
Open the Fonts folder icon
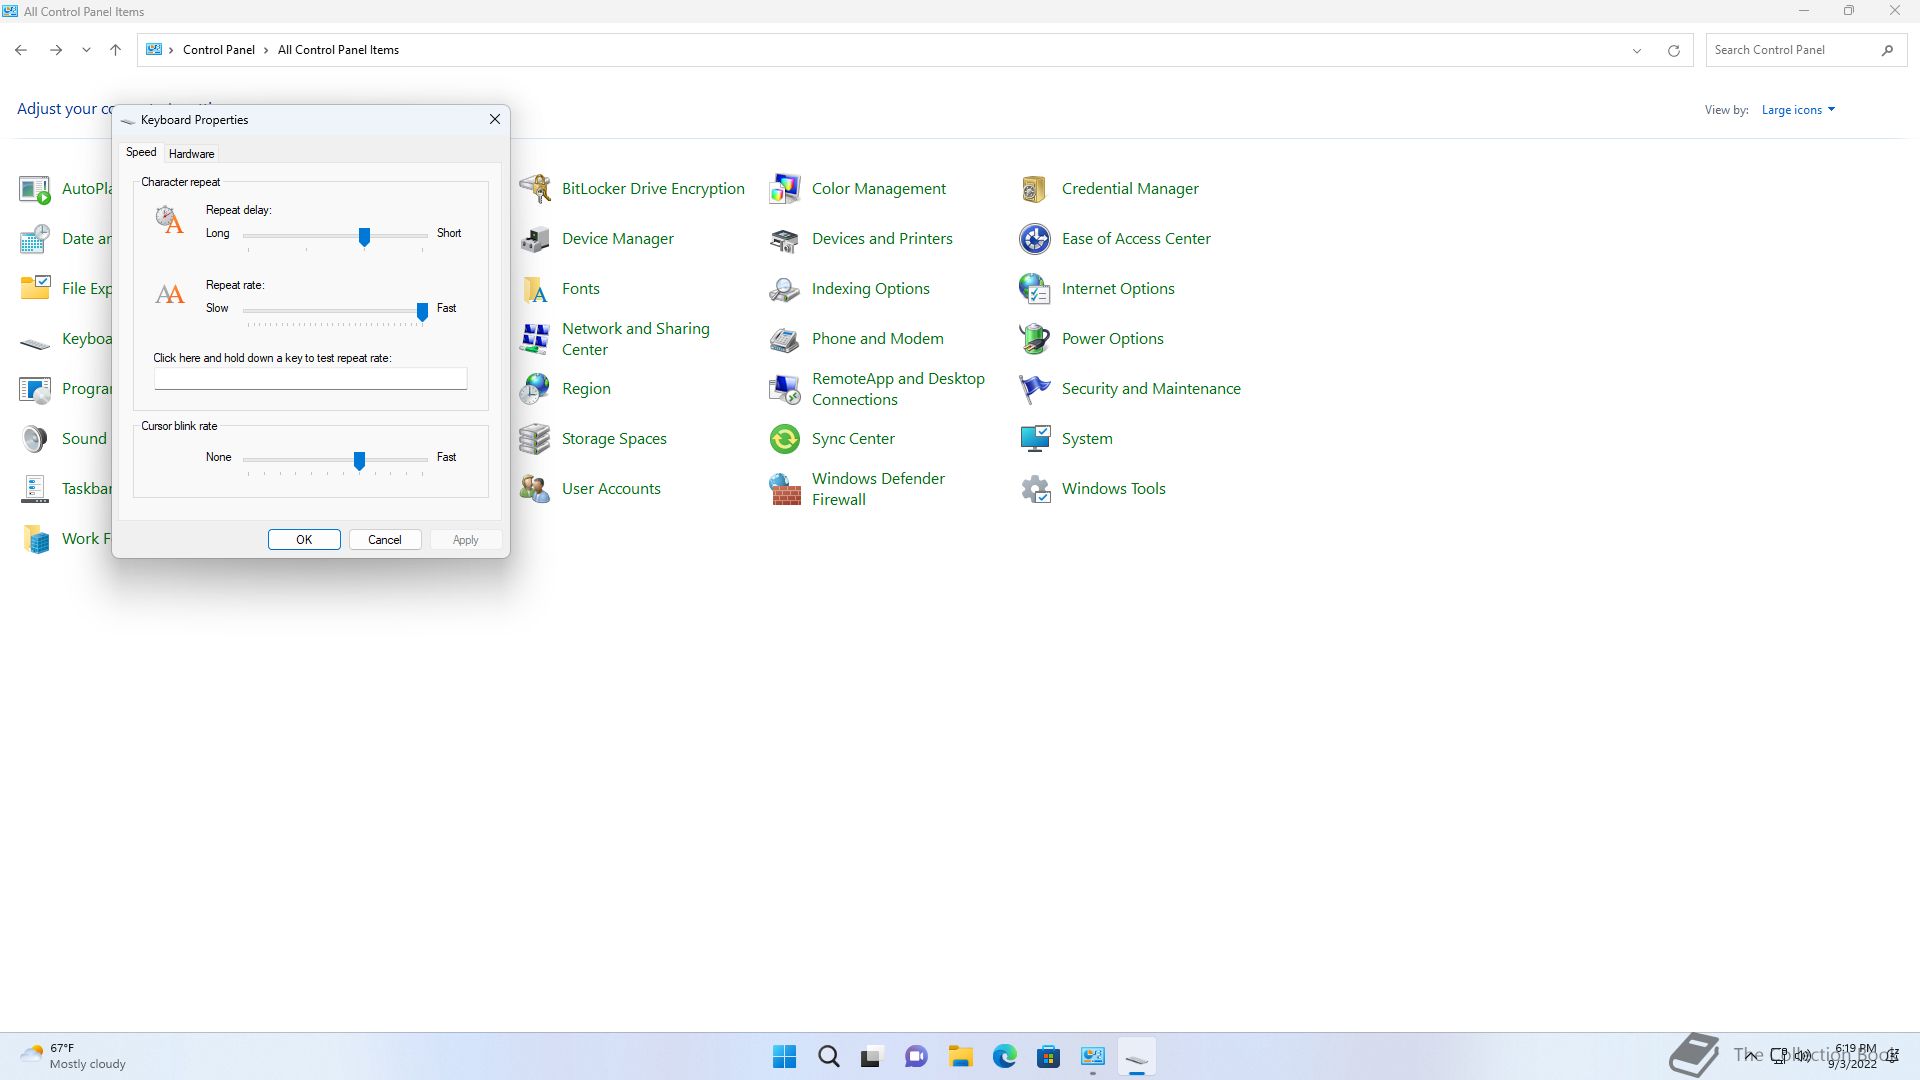[535, 289]
